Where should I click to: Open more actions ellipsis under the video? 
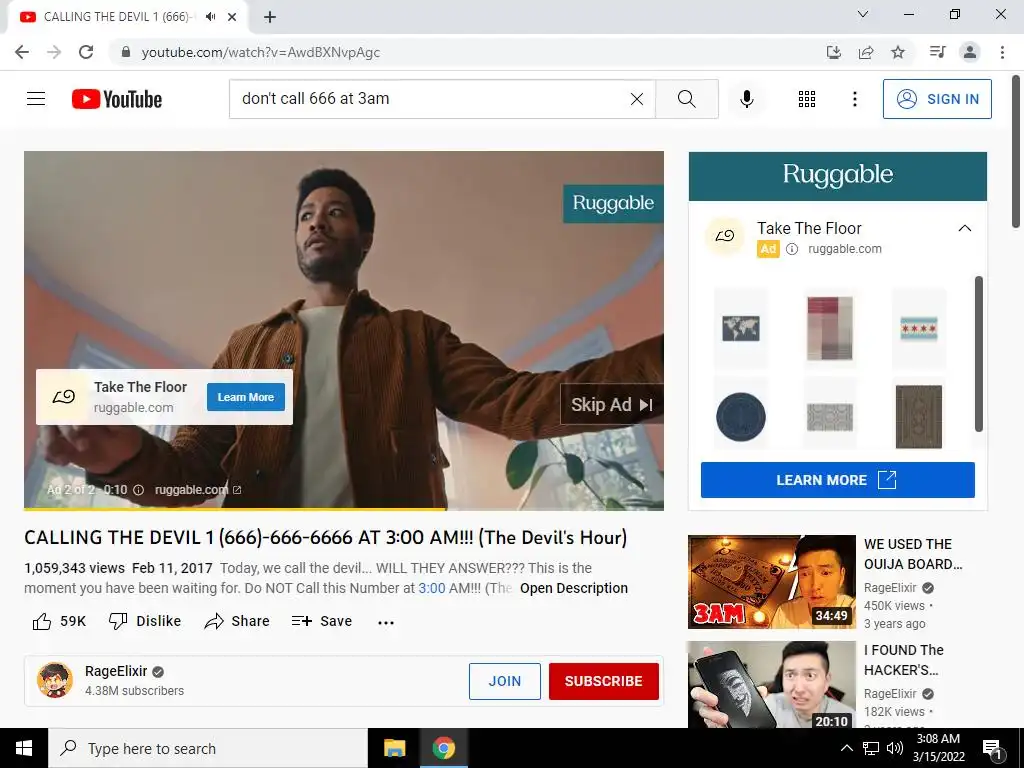386,622
